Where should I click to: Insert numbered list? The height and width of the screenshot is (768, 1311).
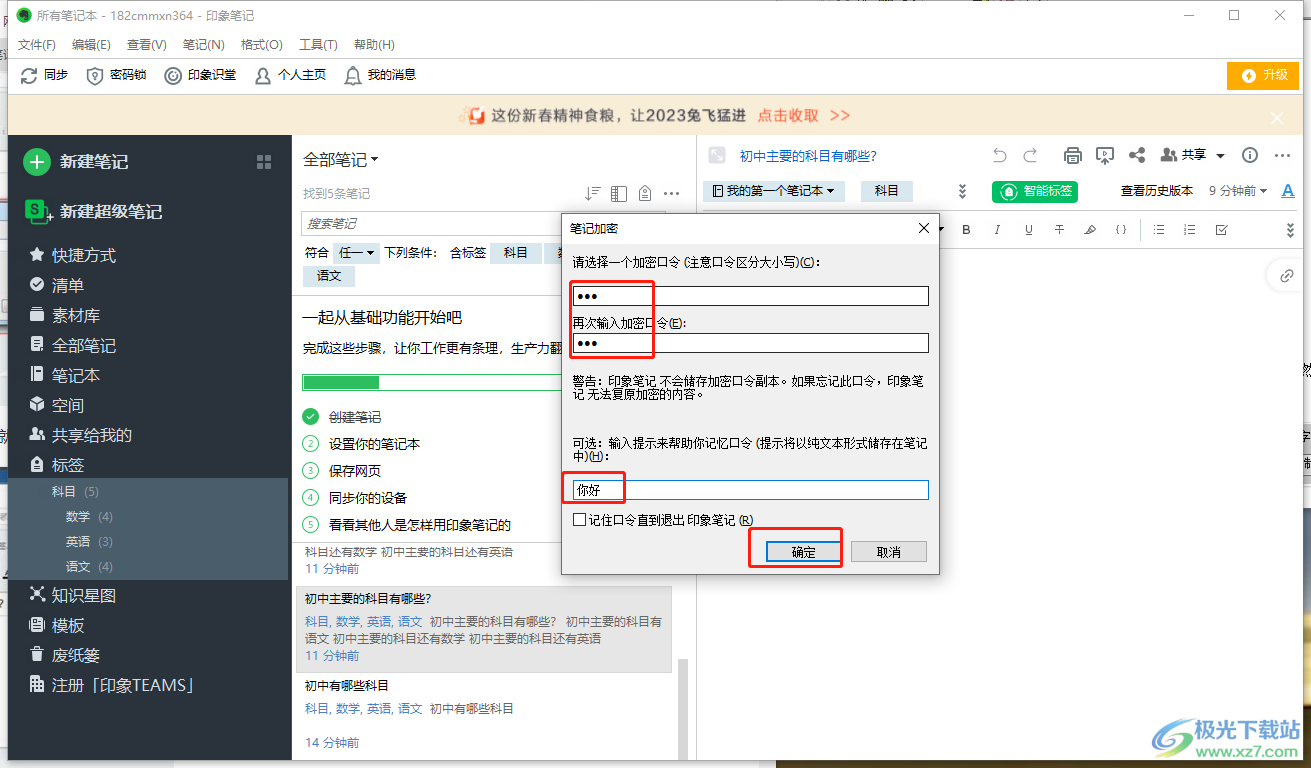pos(1190,230)
